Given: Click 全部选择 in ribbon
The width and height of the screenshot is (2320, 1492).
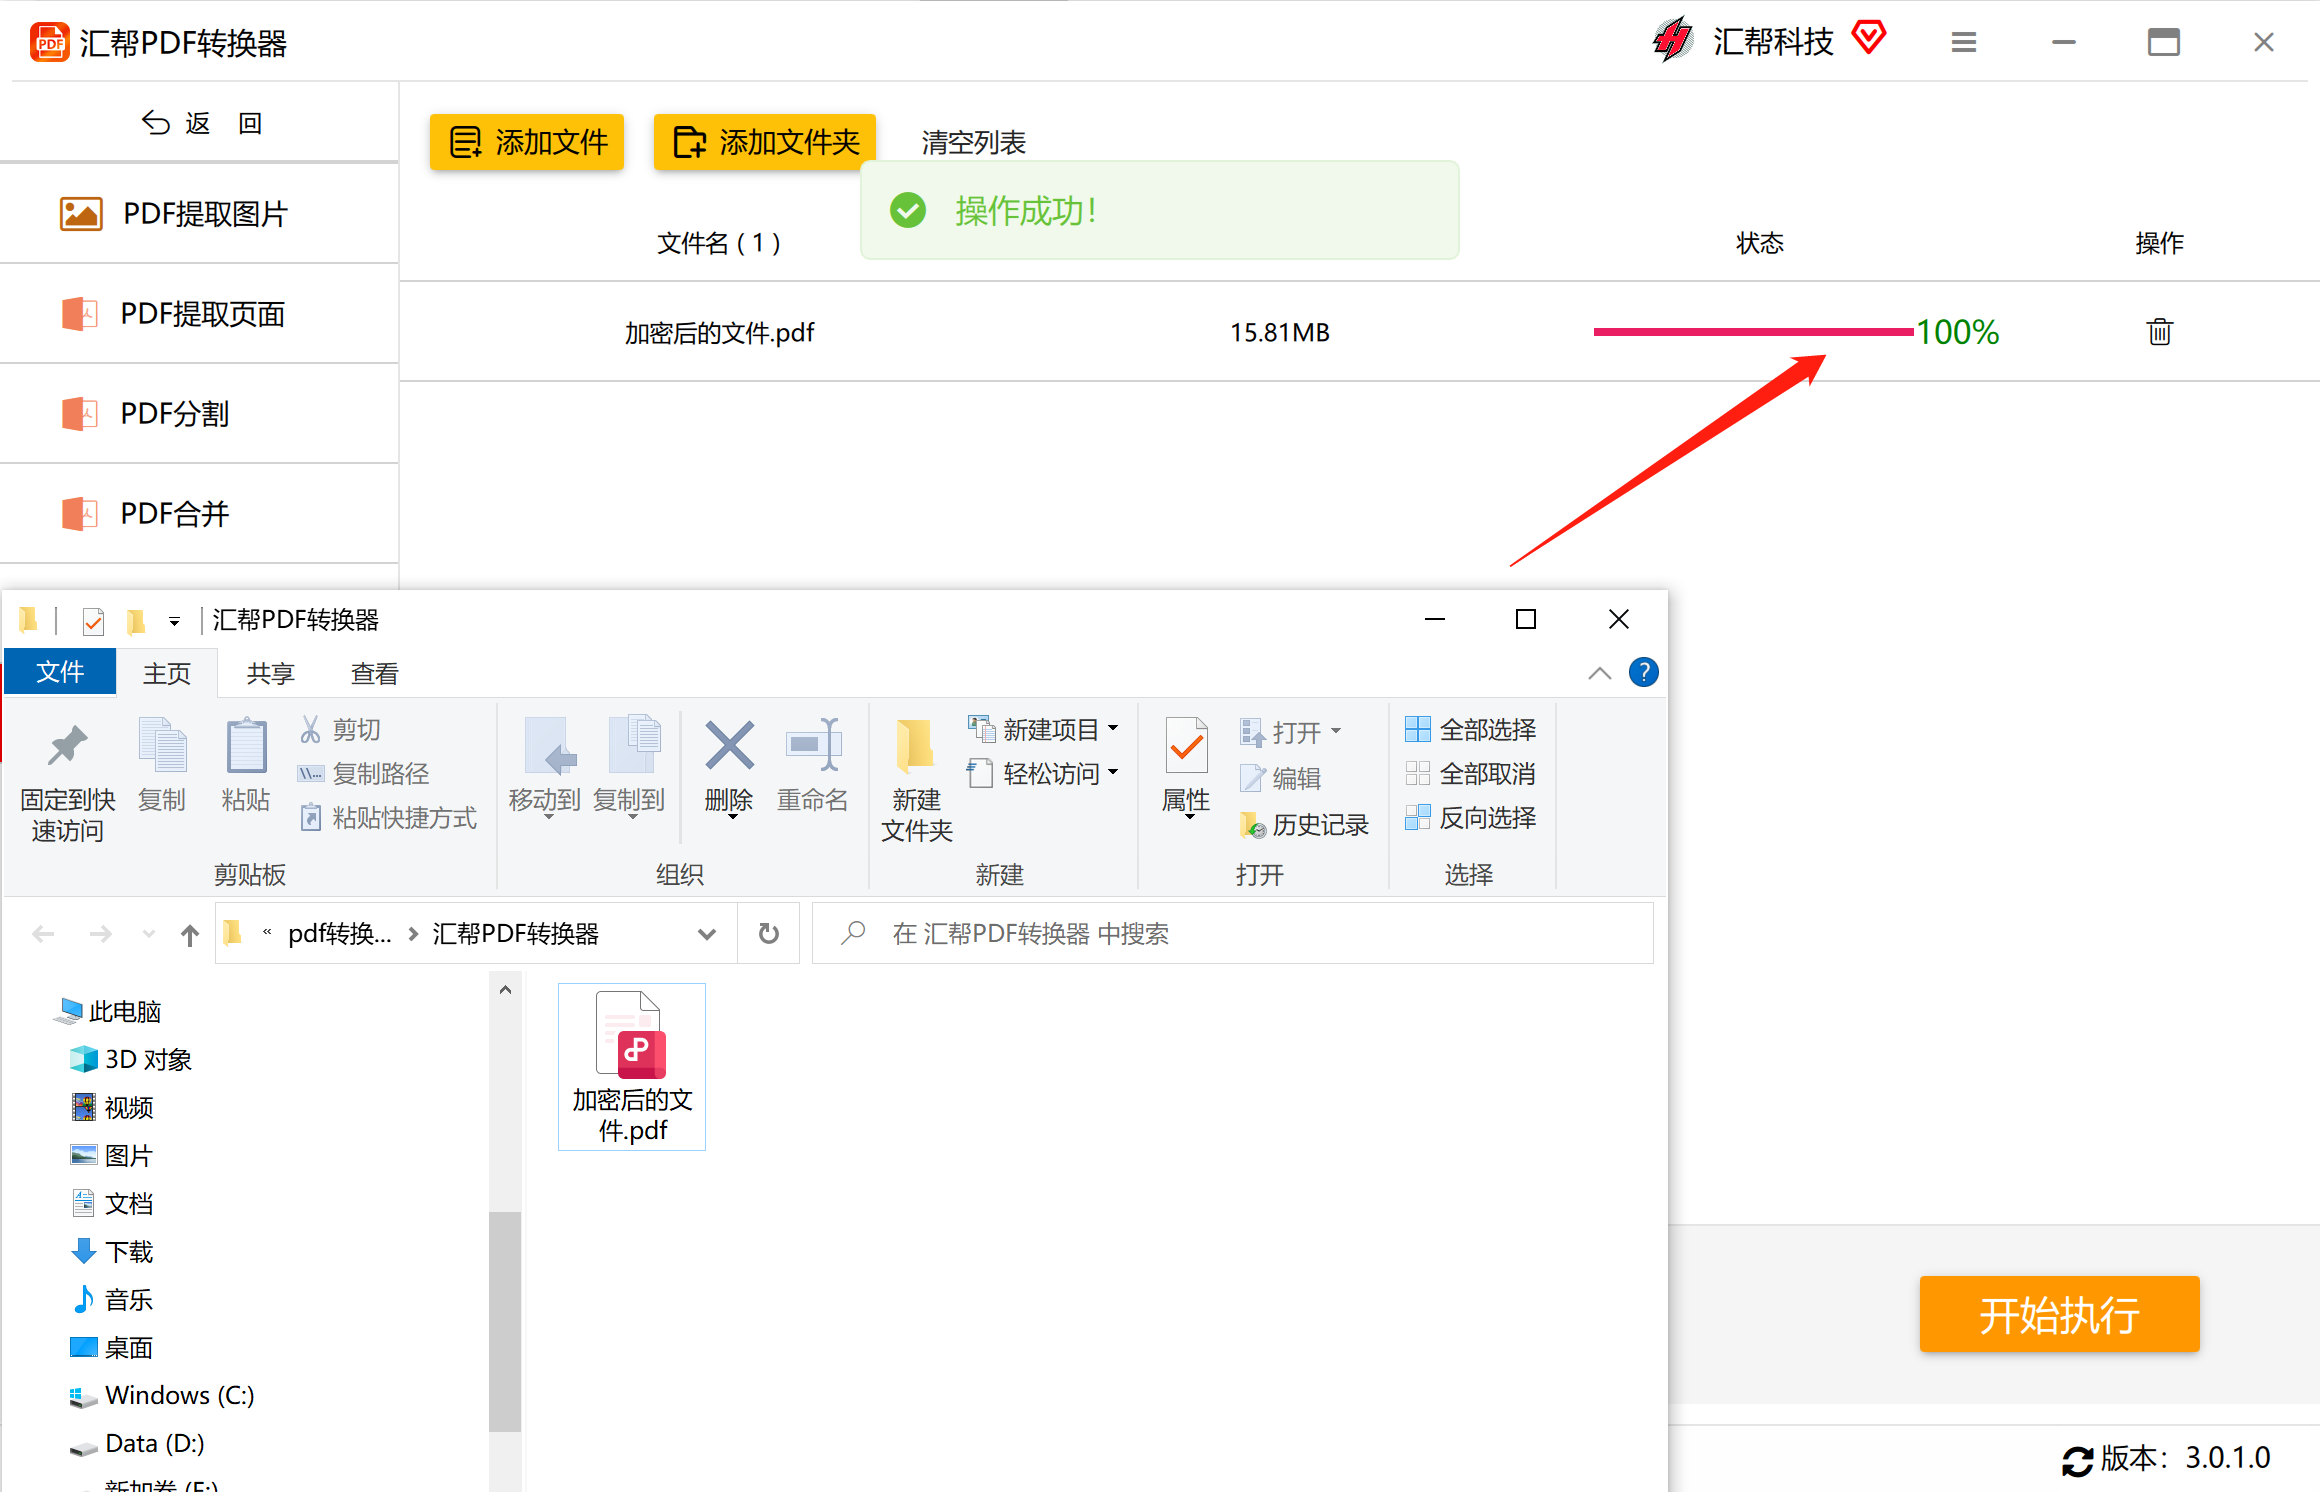Looking at the screenshot, I should pos(1471,730).
